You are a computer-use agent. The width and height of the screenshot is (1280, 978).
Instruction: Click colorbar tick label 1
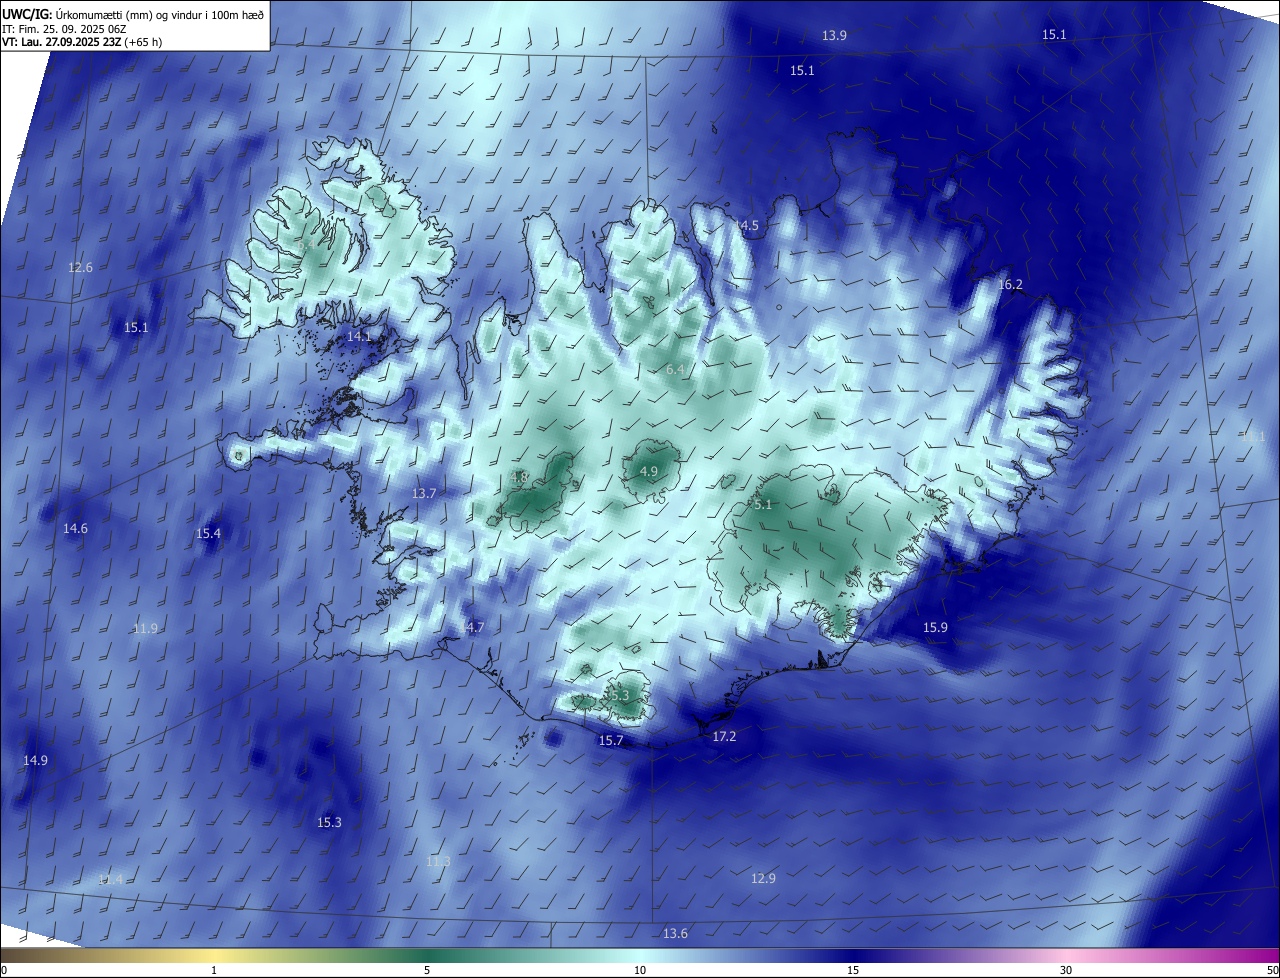tap(214, 970)
